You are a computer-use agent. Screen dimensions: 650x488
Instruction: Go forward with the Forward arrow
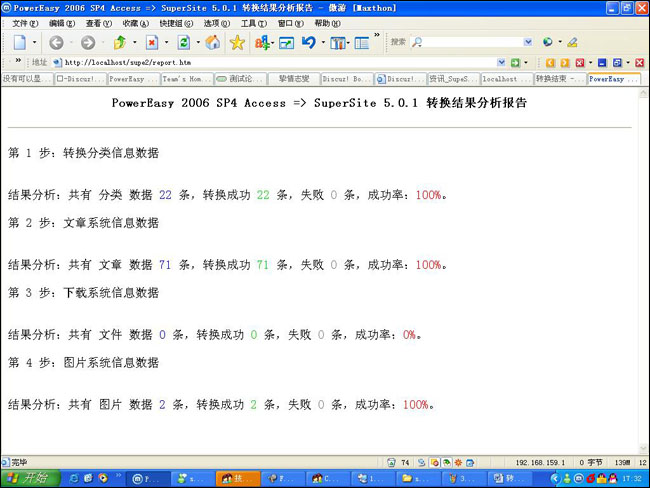tap(88, 42)
